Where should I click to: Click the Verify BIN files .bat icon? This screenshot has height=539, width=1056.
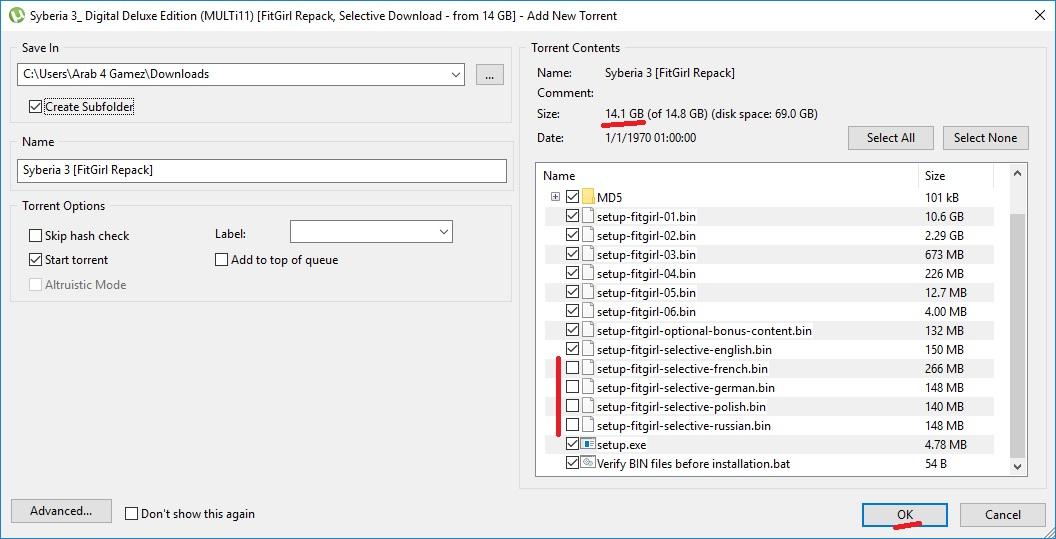[588, 464]
